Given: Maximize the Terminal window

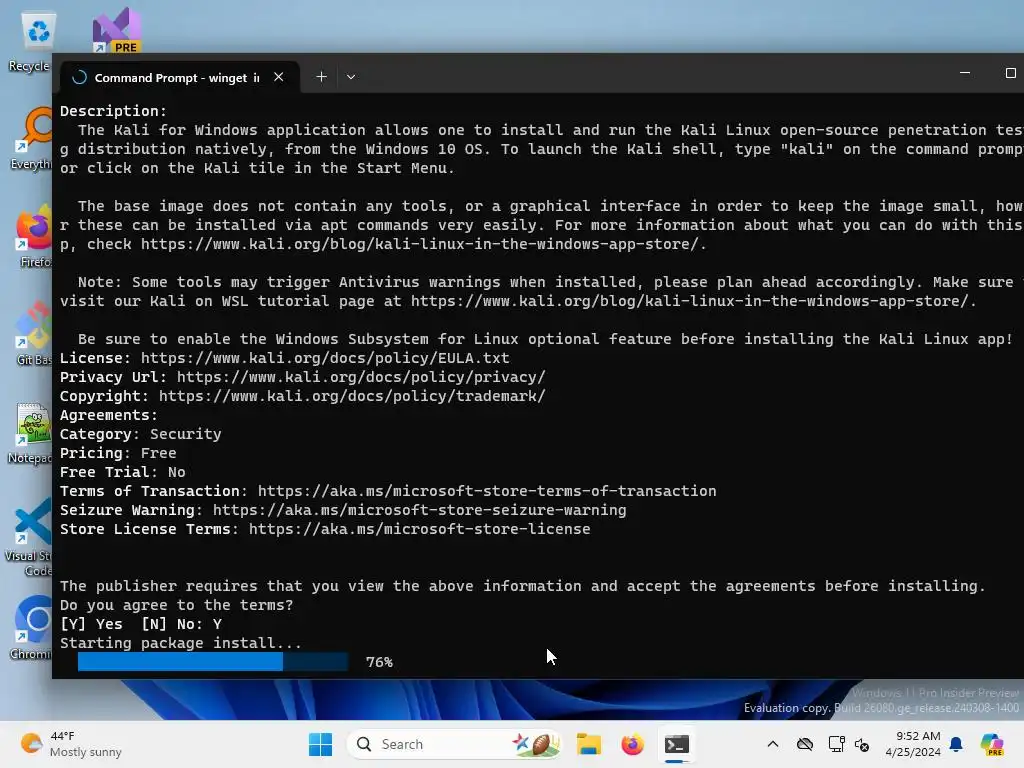Looking at the screenshot, I should 1010,73.
